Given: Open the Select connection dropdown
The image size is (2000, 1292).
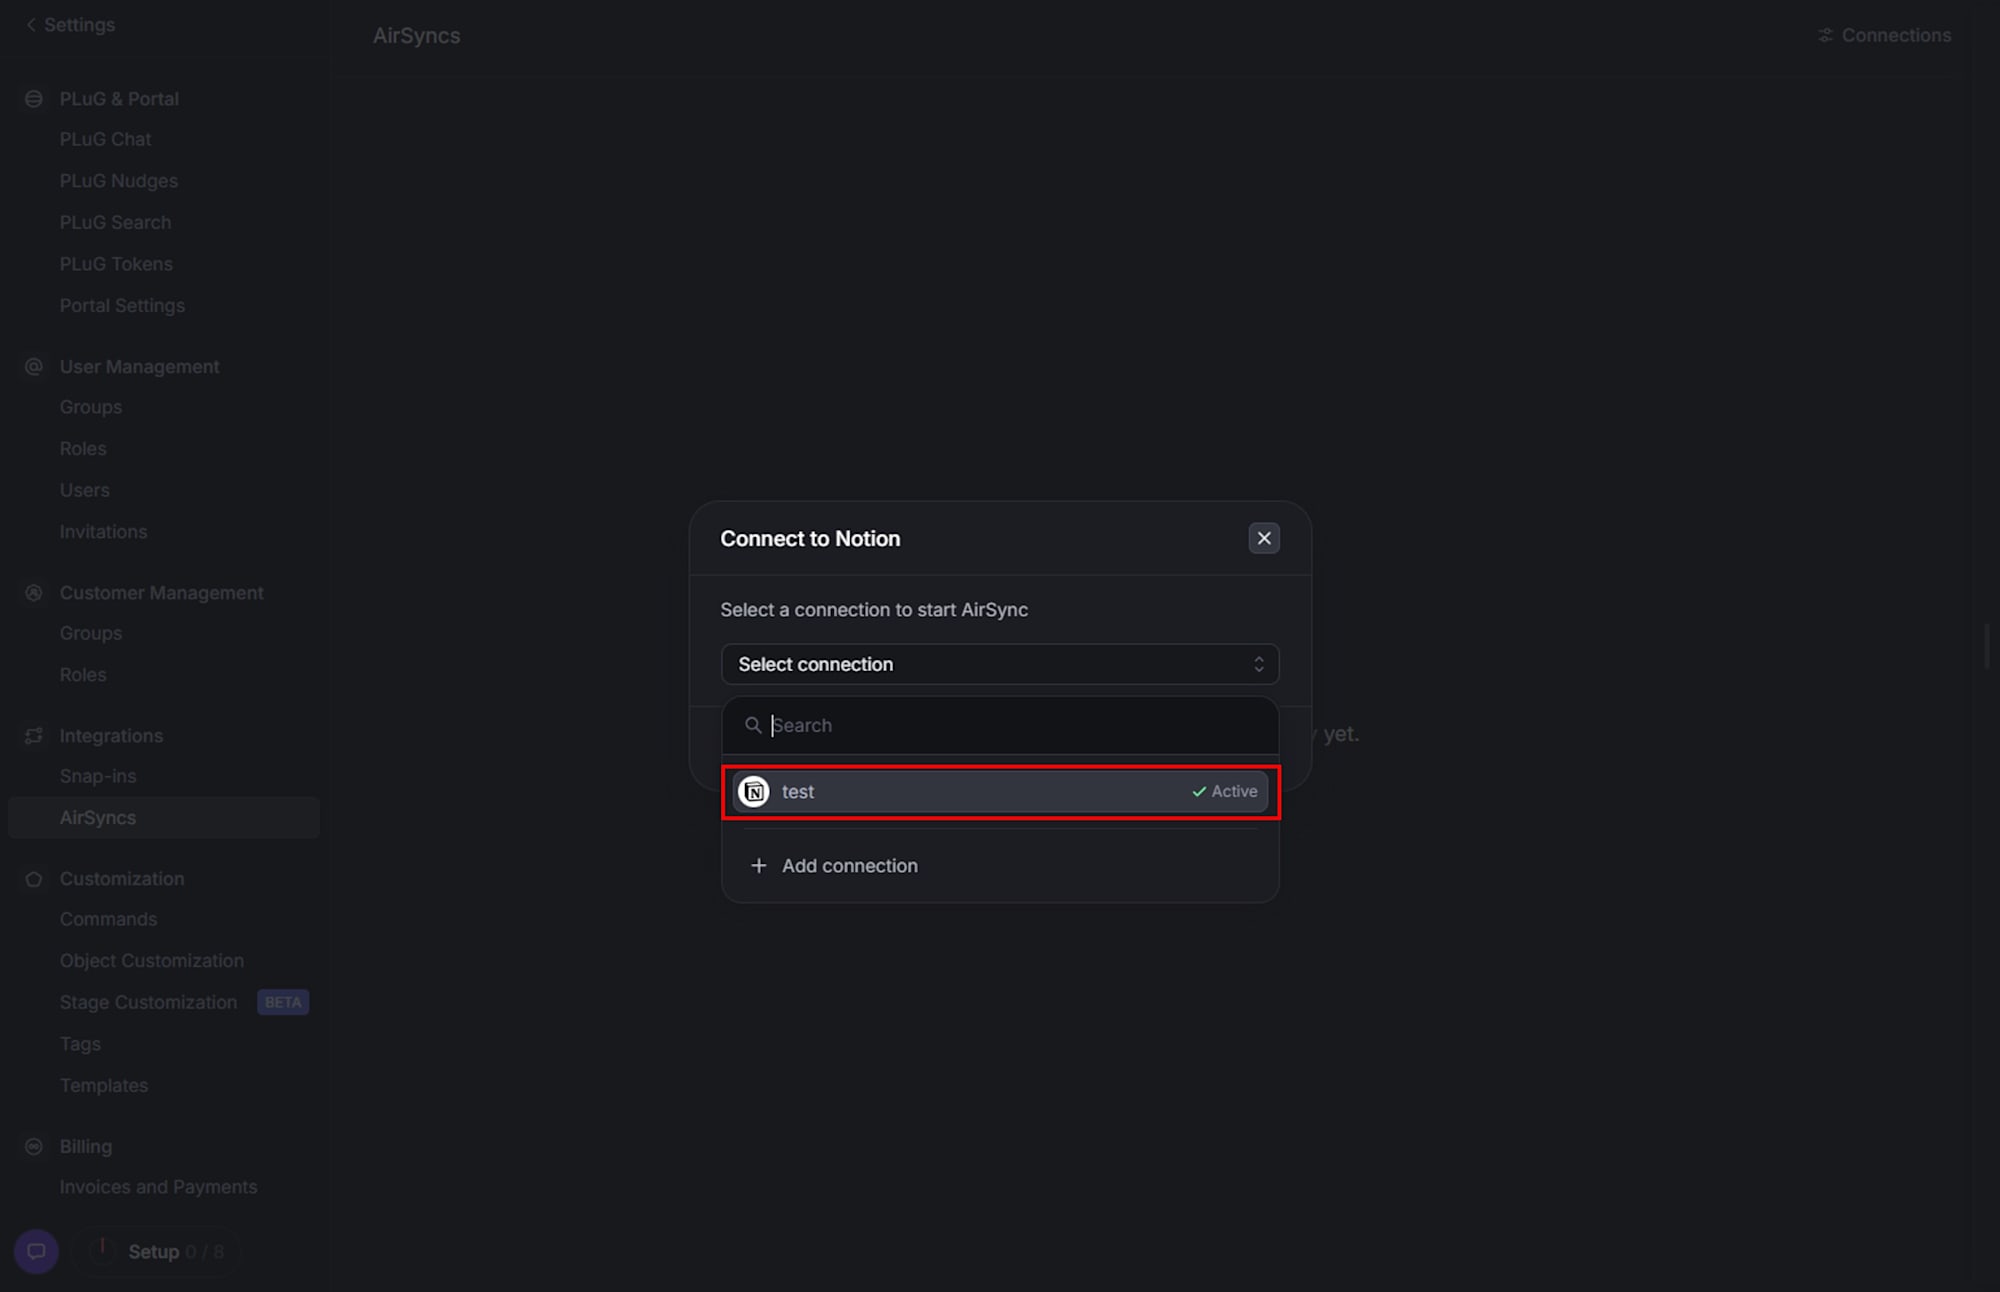Looking at the screenshot, I should click(999, 664).
